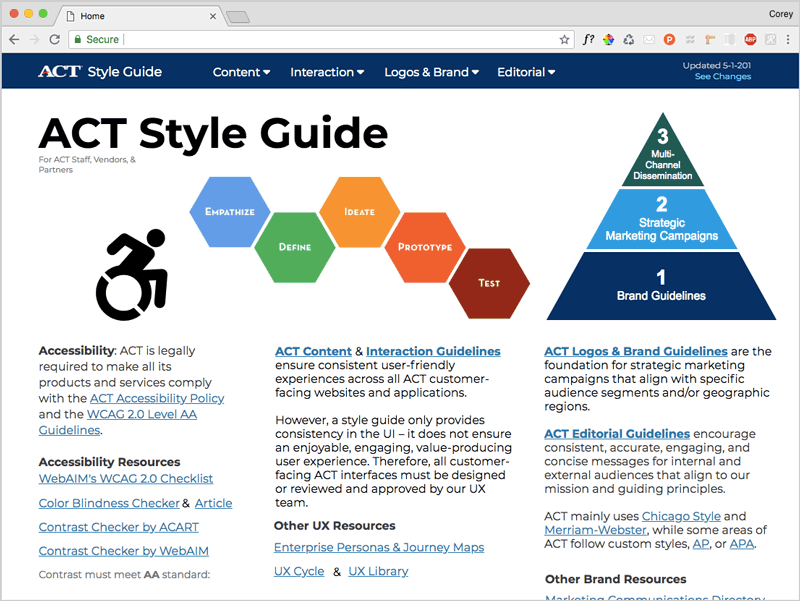Screen dimensions: 800x601
Task: Click the wheelchair accessibility icon
Action: (x=132, y=274)
